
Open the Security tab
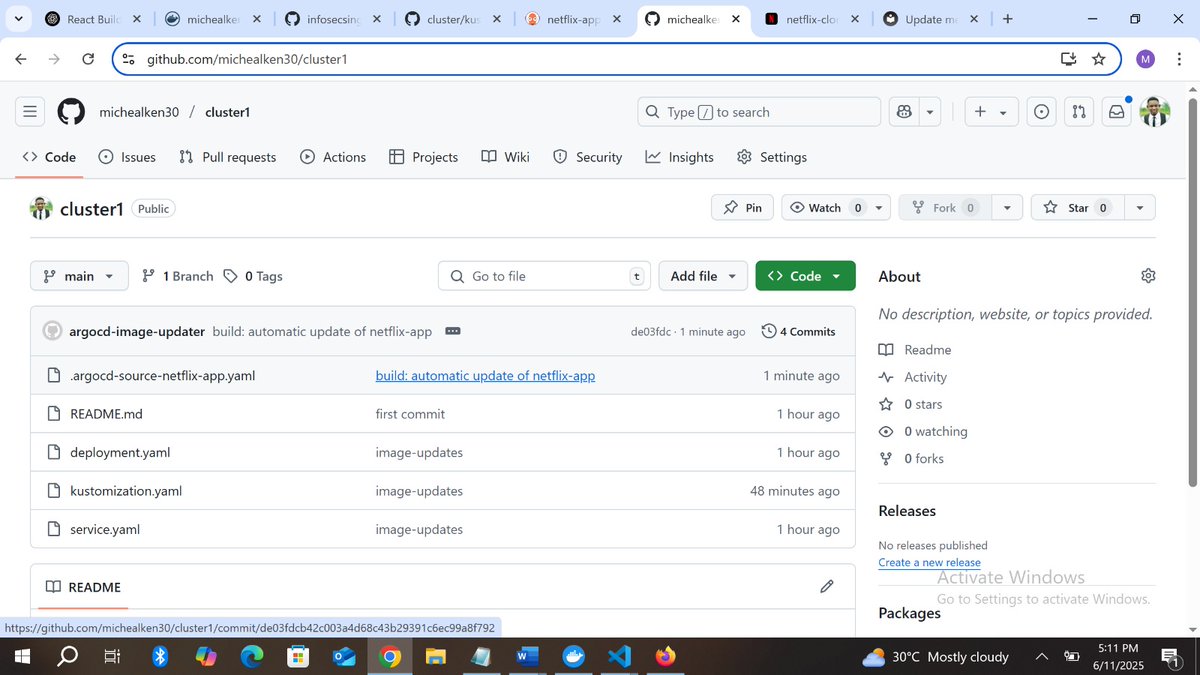[588, 157]
